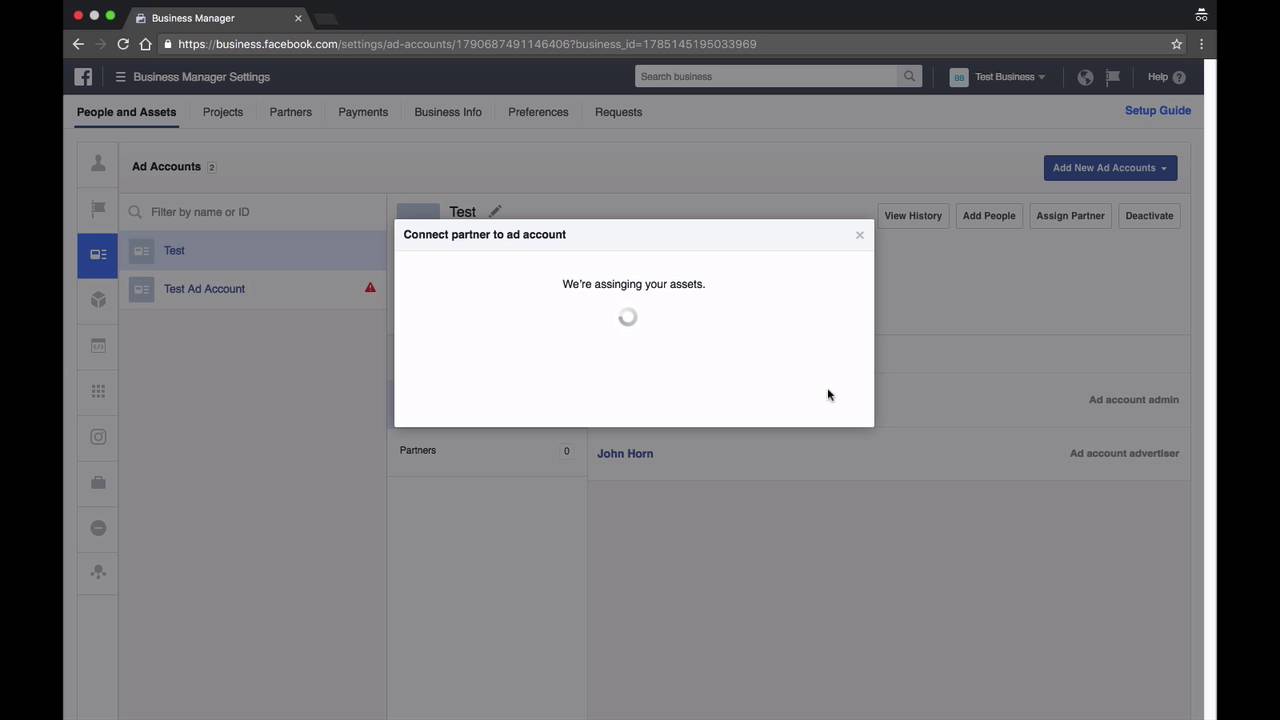
Task: Click the Search business input field
Action: [x=766, y=76]
